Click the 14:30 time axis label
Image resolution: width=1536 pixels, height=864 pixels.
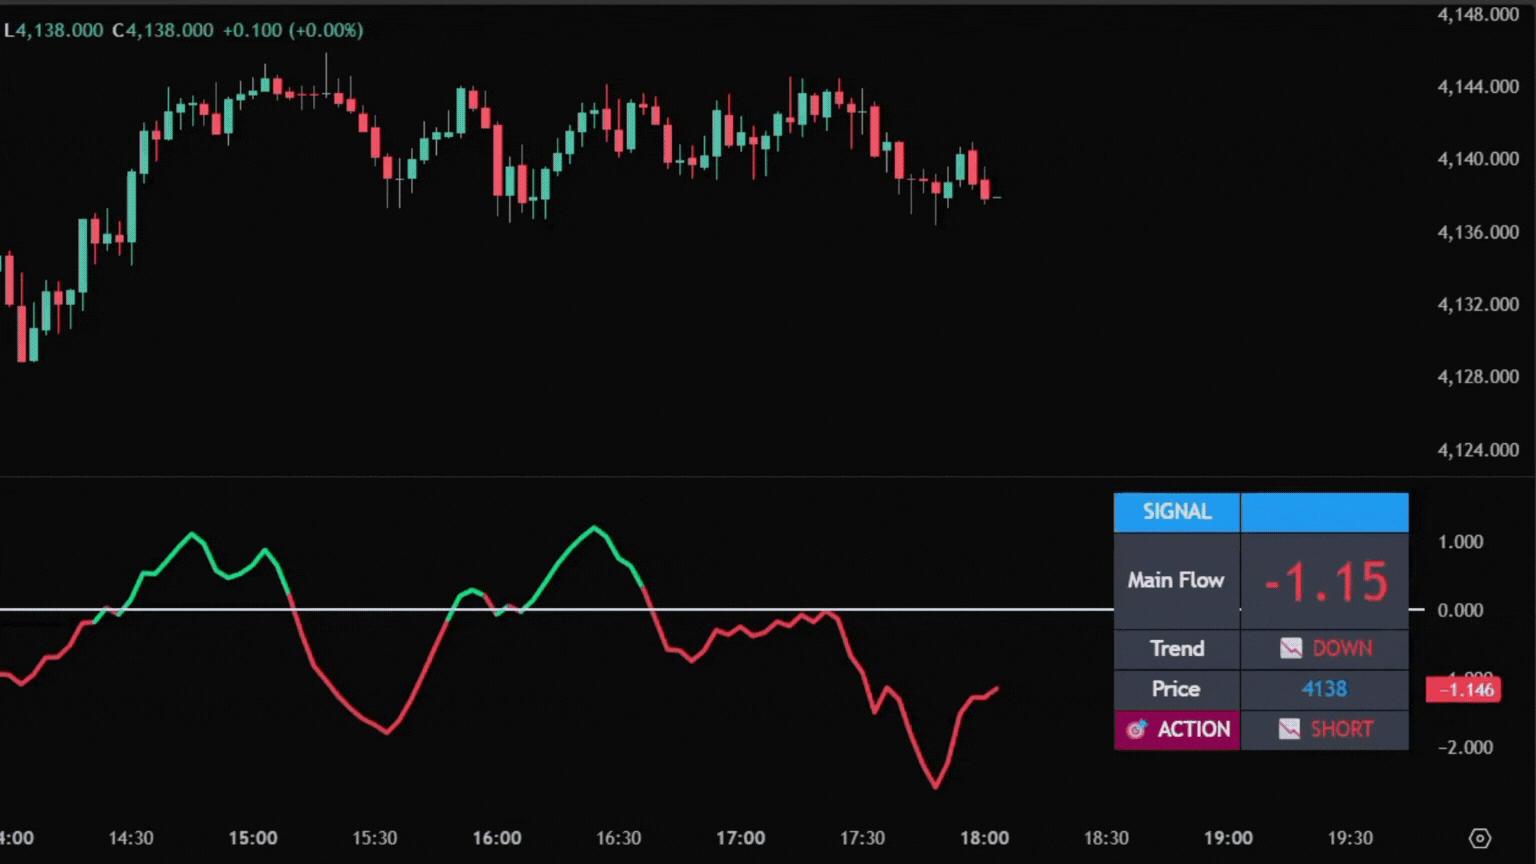131,838
